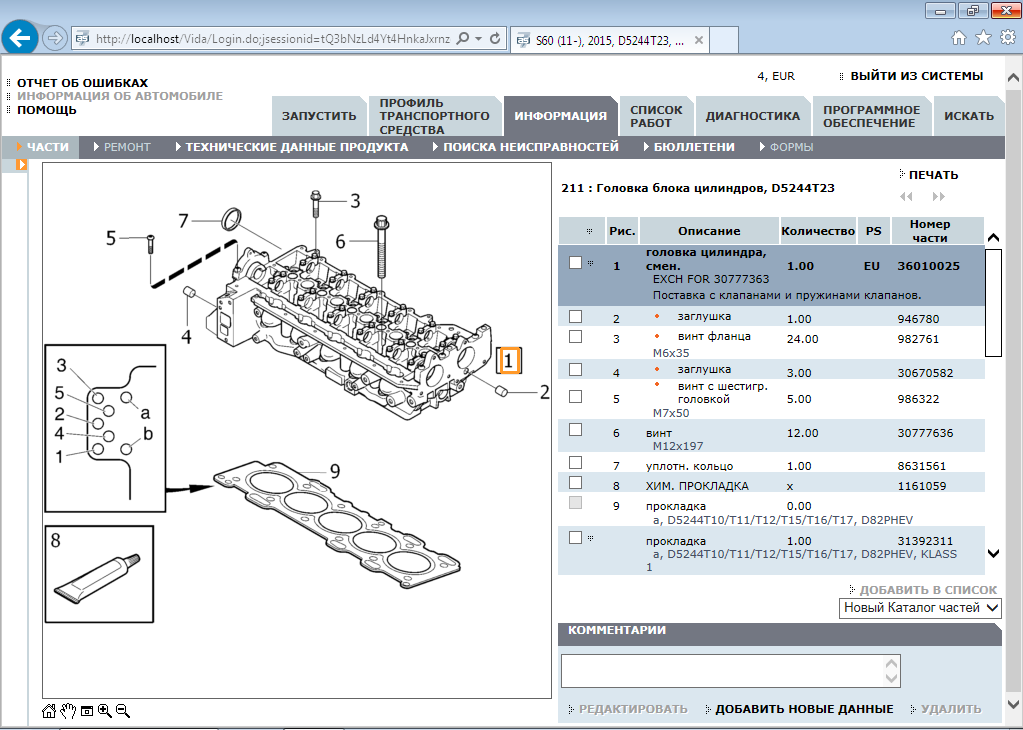Open the Новый Каталог частей dropdown
Viewport: 1023px width, 730px height.
pos(920,608)
